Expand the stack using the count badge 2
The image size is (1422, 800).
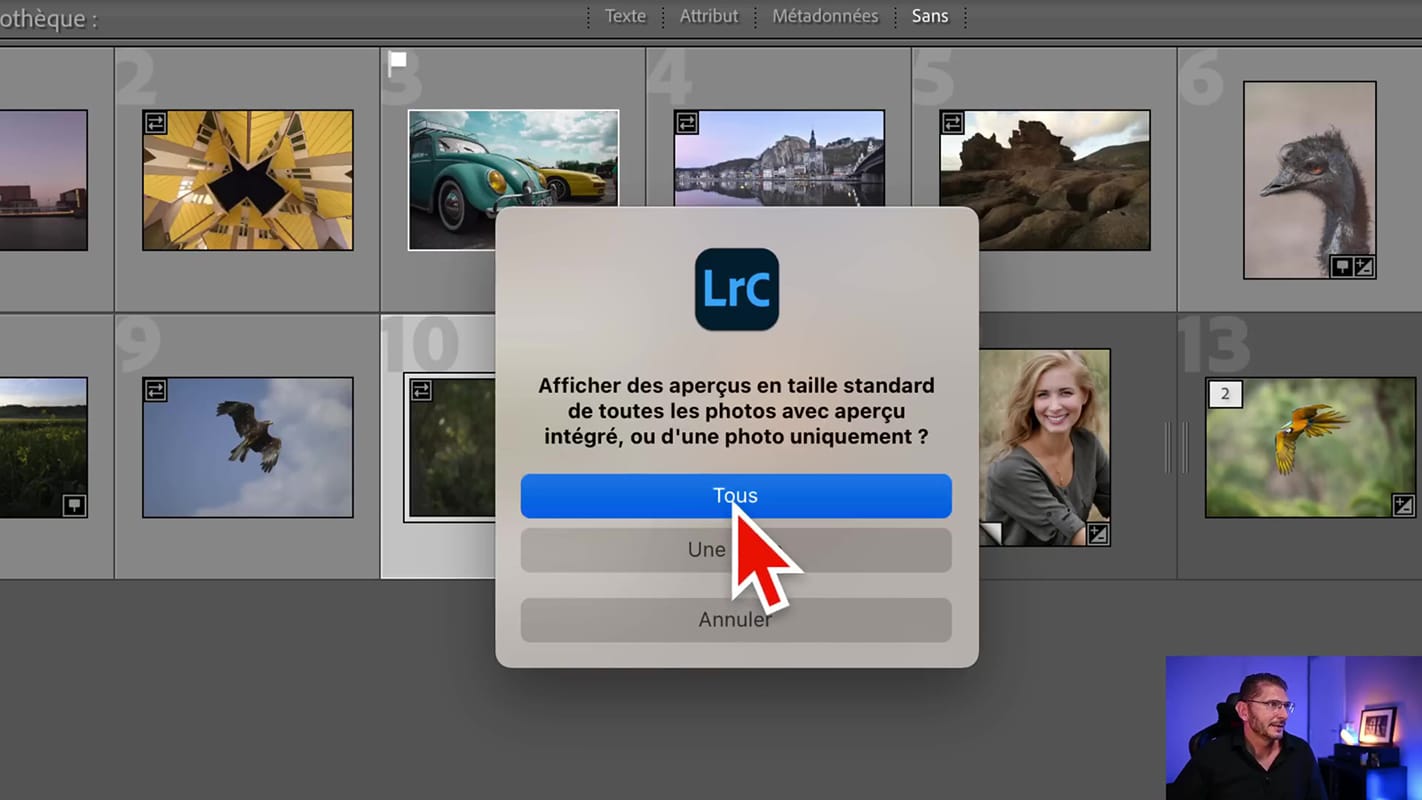point(1225,394)
